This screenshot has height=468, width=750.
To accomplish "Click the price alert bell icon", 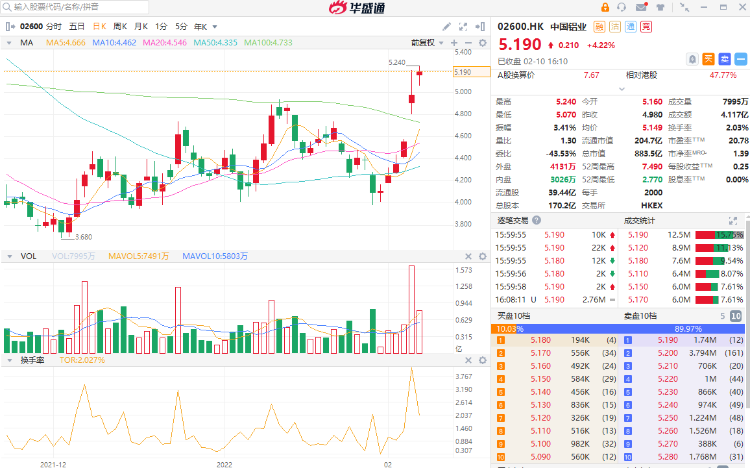I will 692,59.
